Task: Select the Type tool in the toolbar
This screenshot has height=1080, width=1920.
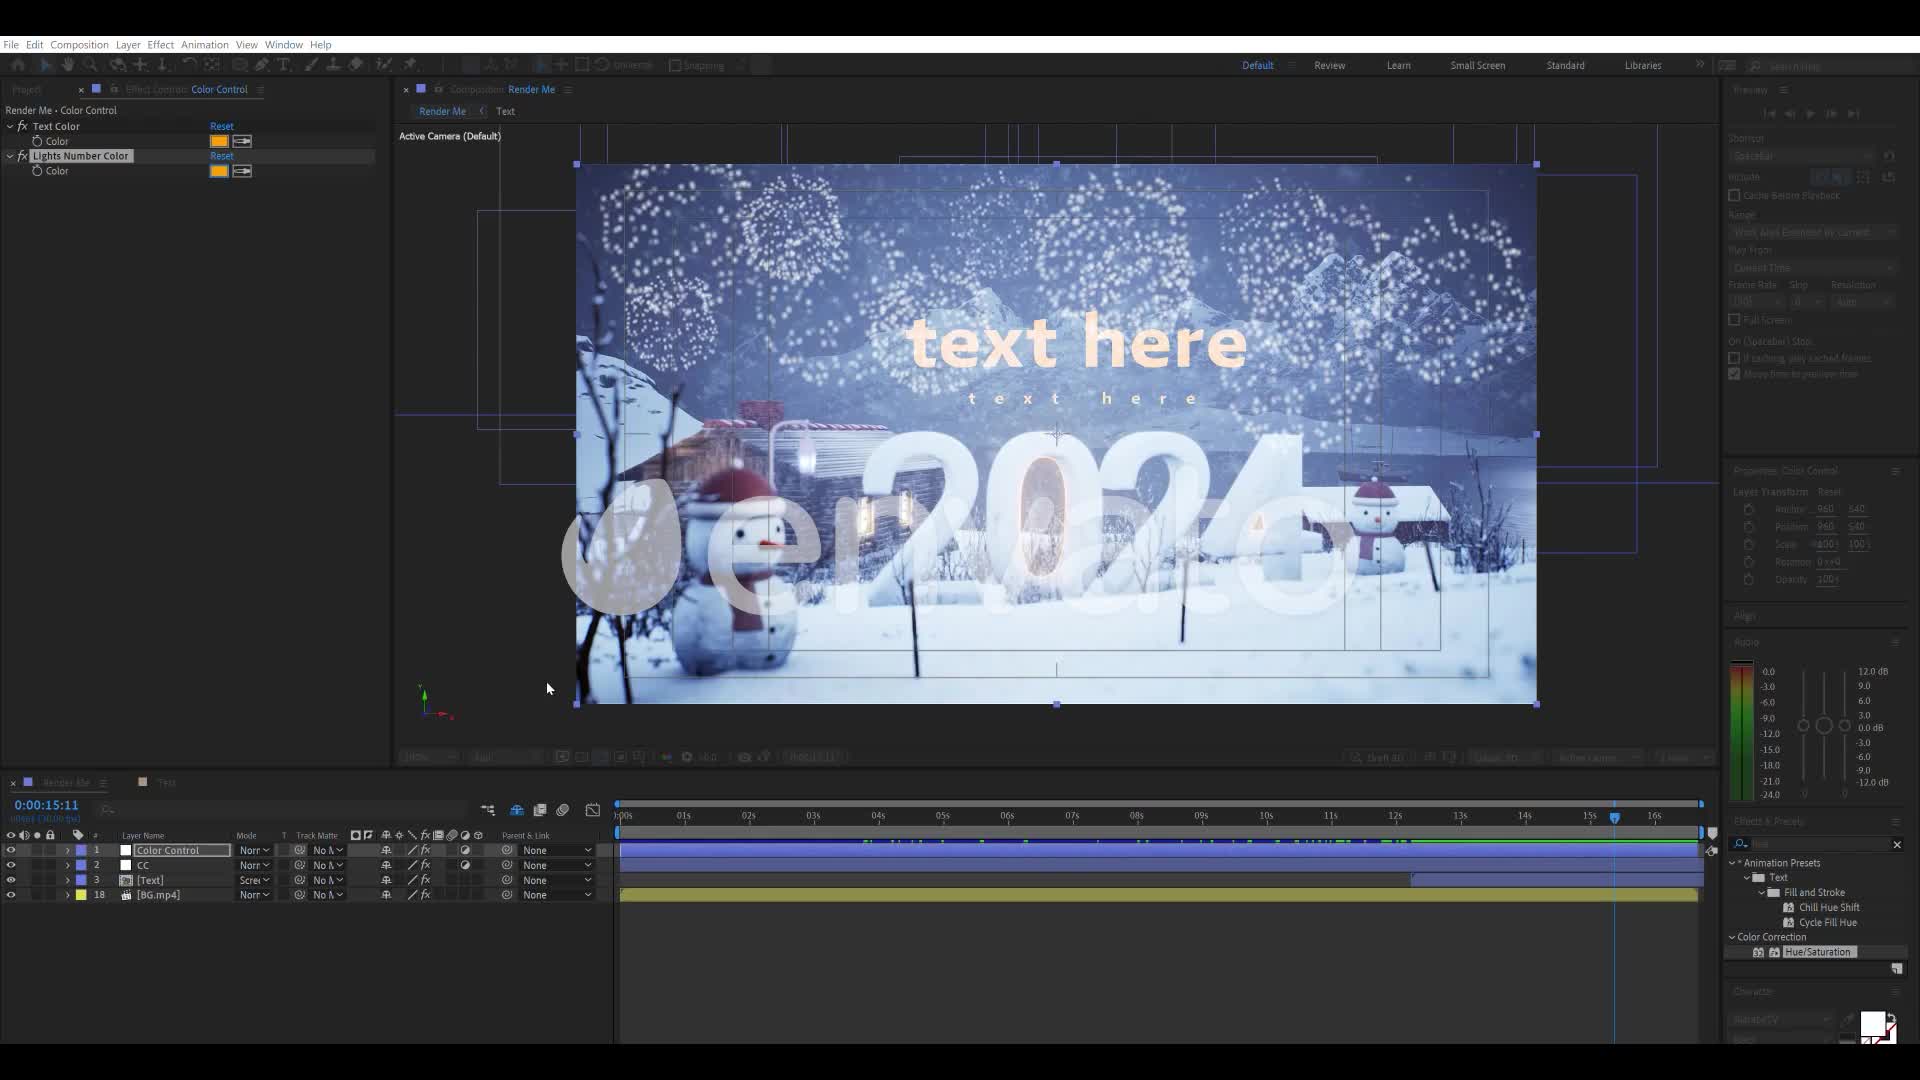Action: click(x=284, y=65)
